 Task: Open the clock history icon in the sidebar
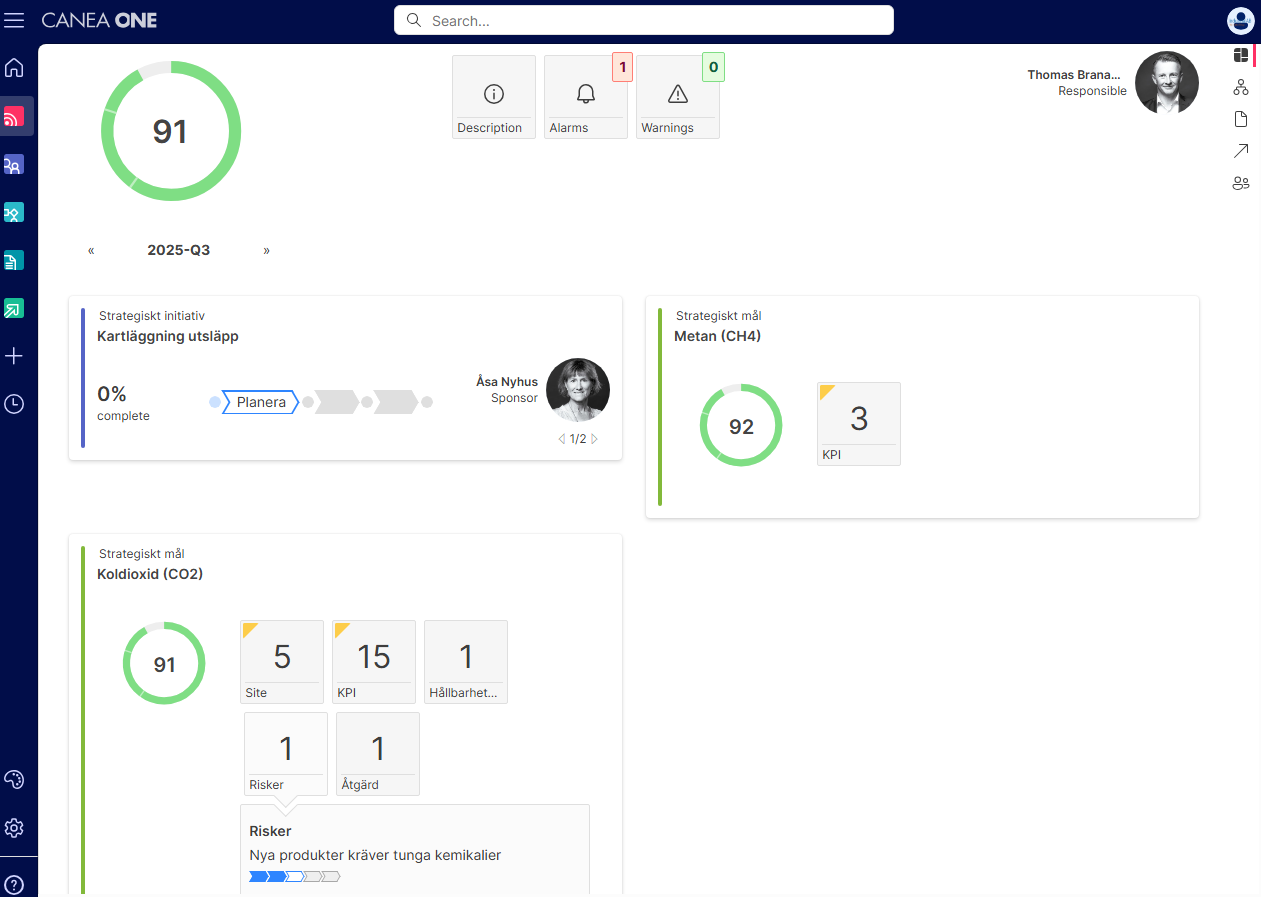(x=14, y=404)
